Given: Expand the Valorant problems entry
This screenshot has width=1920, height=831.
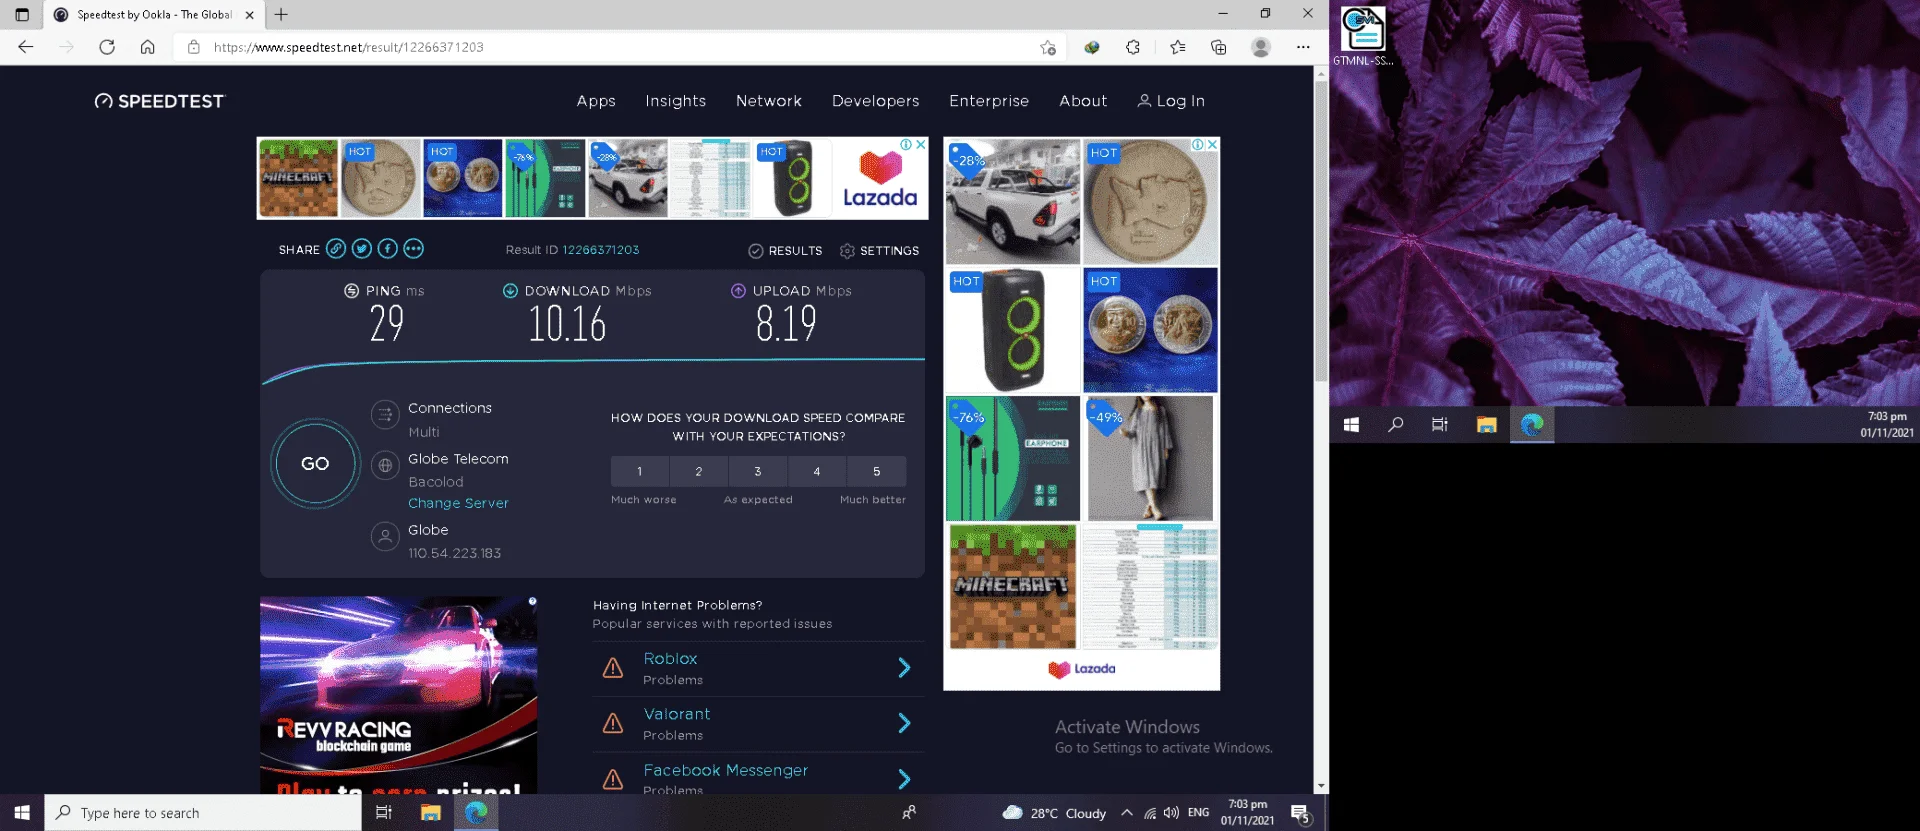Looking at the screenshot, I should pyautogui.click(x=904, y=723).
